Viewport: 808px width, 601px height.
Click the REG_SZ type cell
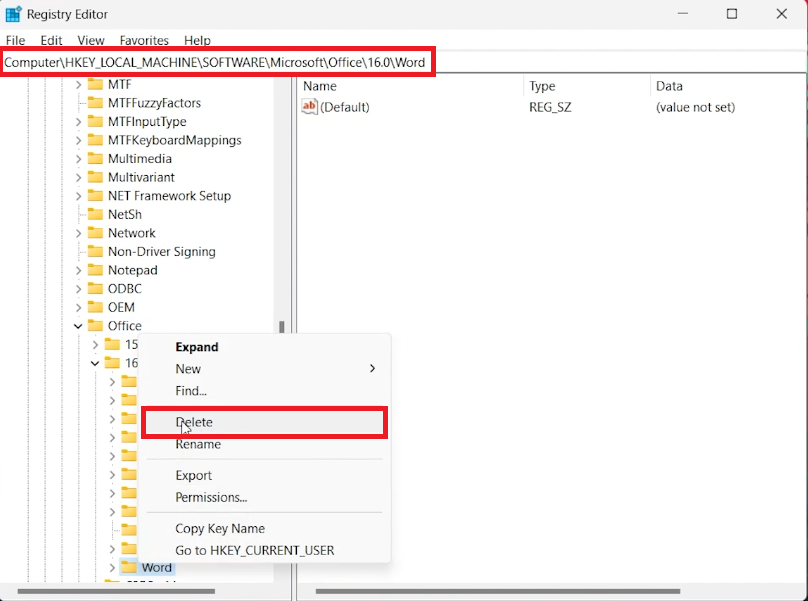tap(550, 107)
